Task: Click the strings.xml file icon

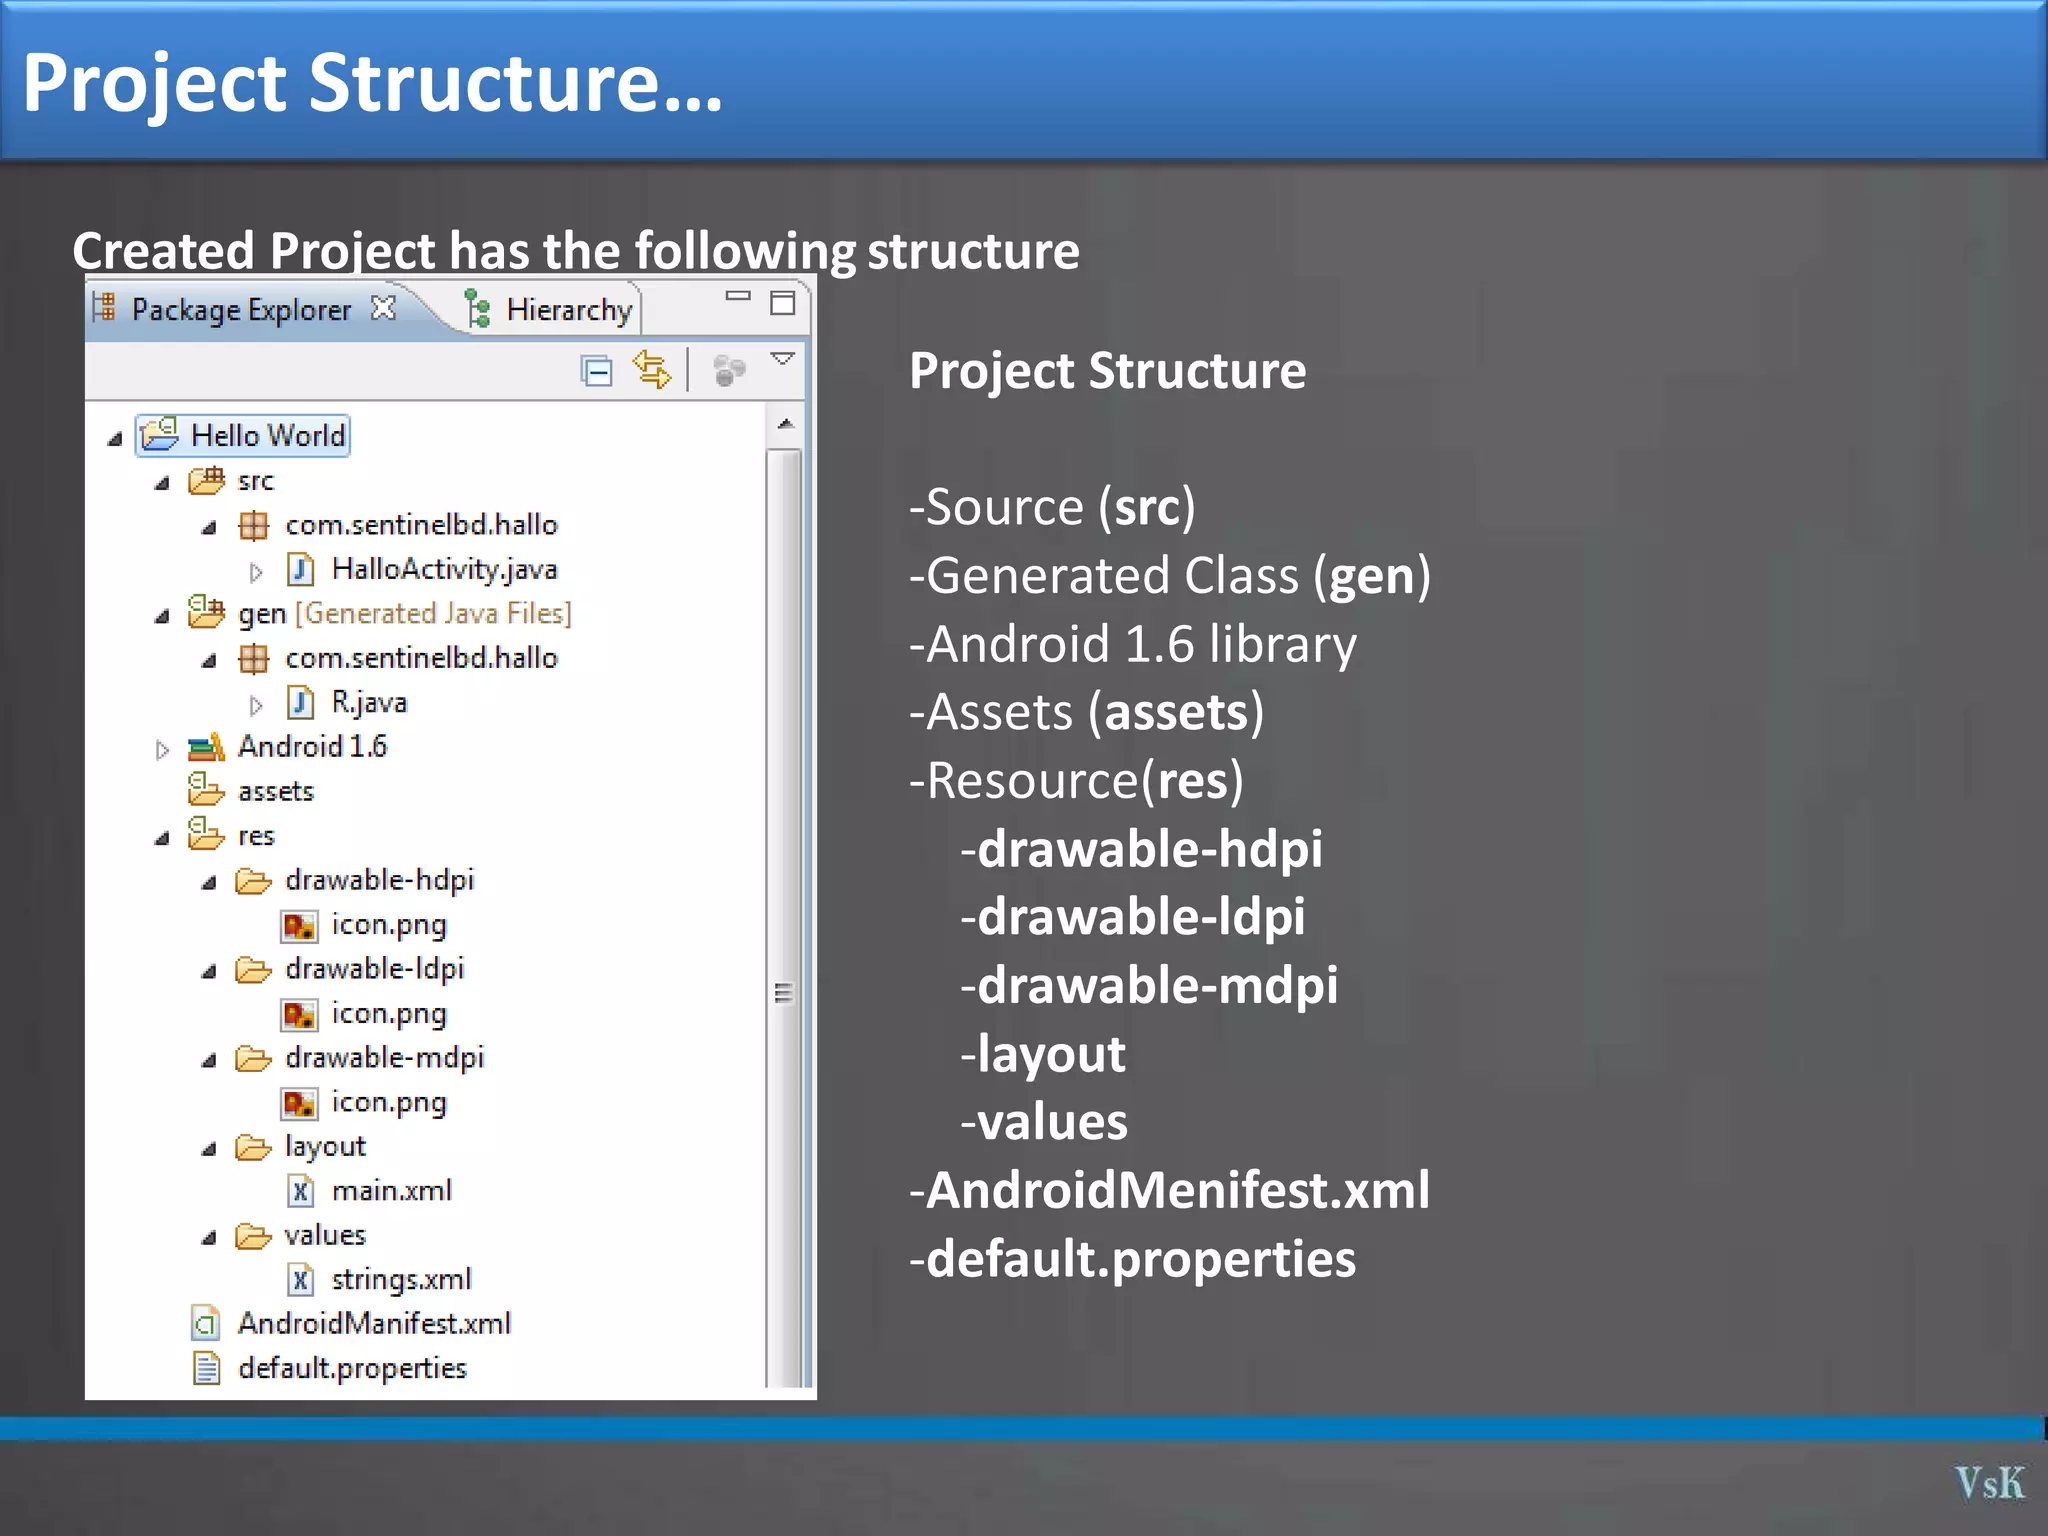Action: 301,1280
